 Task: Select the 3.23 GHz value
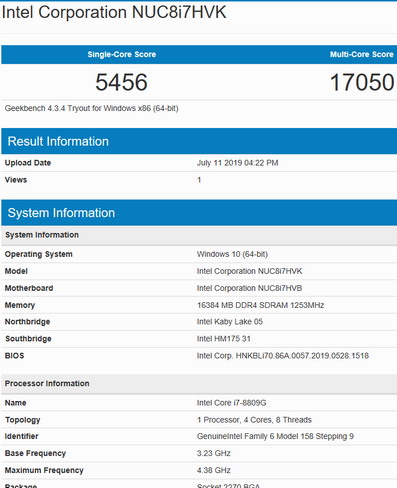point(214,454)
